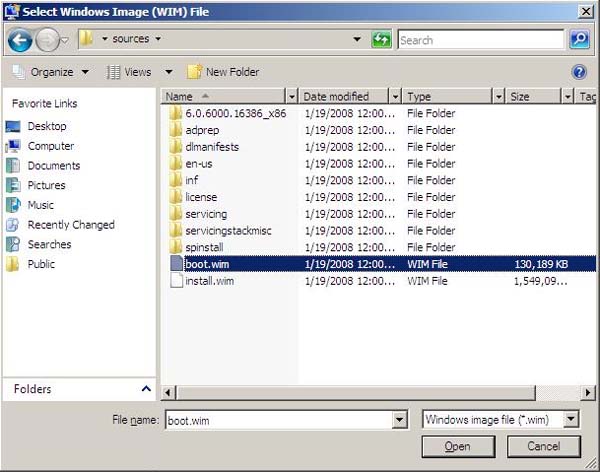Click the boot.wim file icon
The height and width of the screenshot is (472, 600).
click(176, 264)
